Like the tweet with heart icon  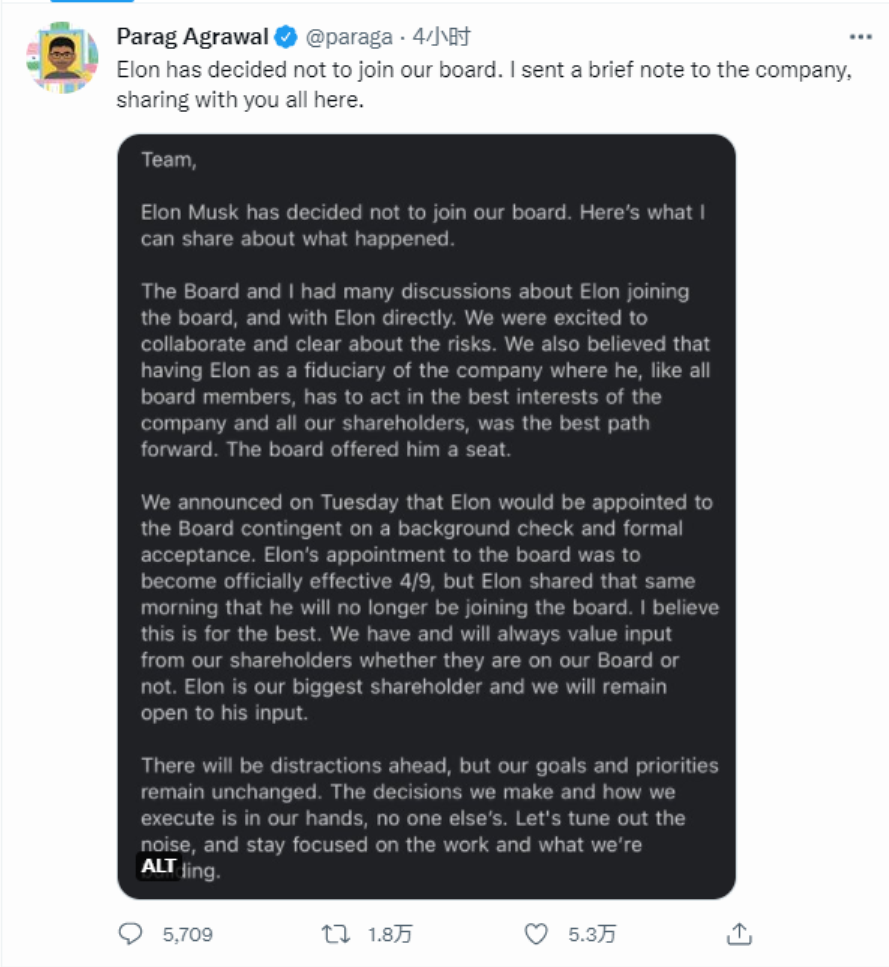point(537,934)
